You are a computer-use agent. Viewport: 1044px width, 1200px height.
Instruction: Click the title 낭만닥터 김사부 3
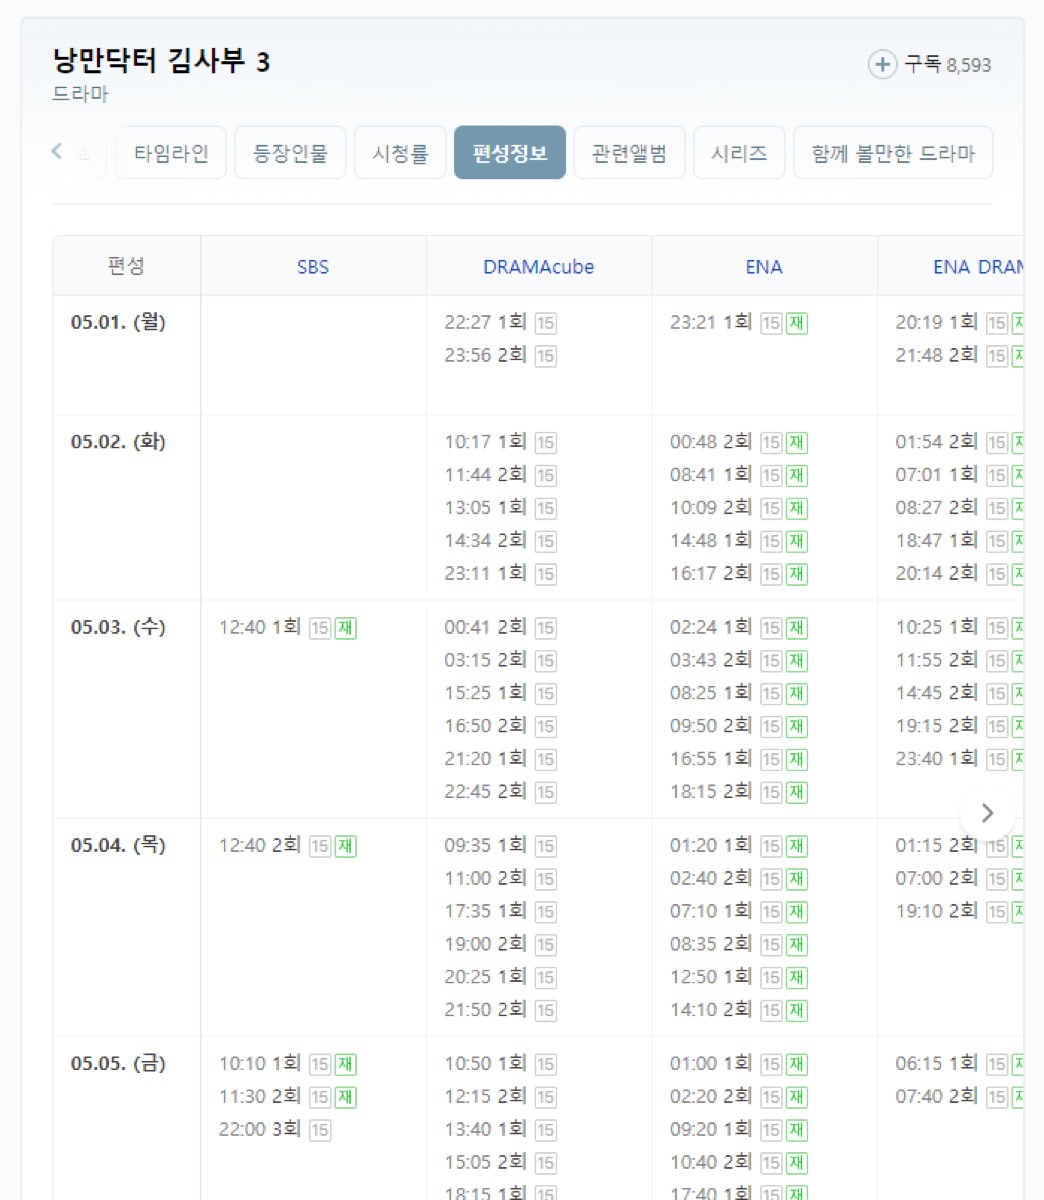pyautogui.click(x=161, y=61)
